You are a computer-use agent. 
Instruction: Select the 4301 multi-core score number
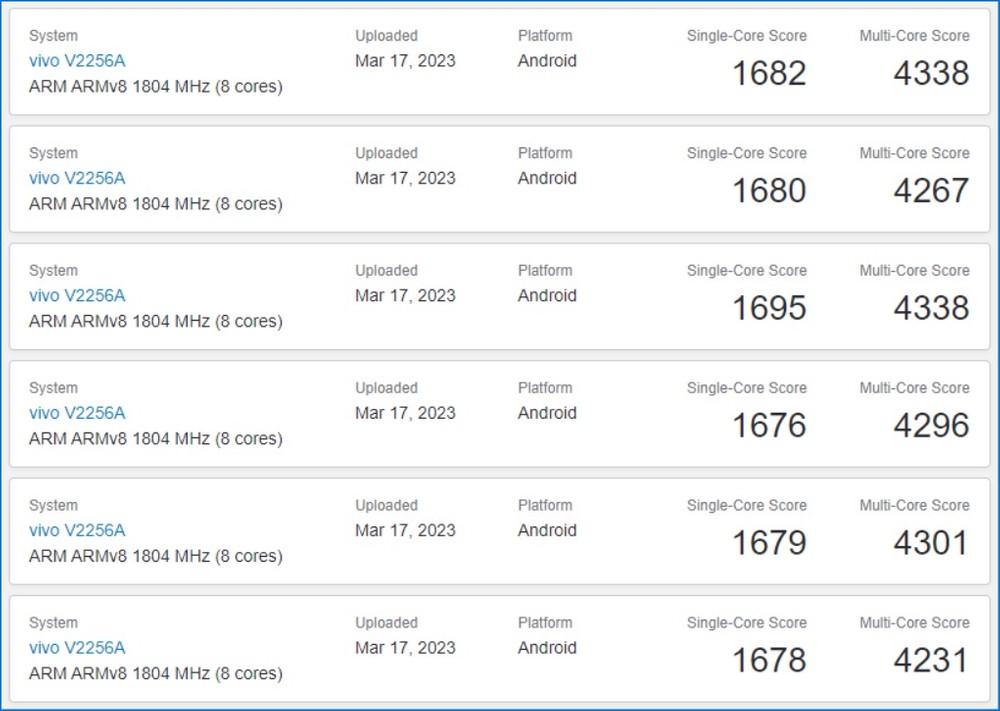[931, 543]
